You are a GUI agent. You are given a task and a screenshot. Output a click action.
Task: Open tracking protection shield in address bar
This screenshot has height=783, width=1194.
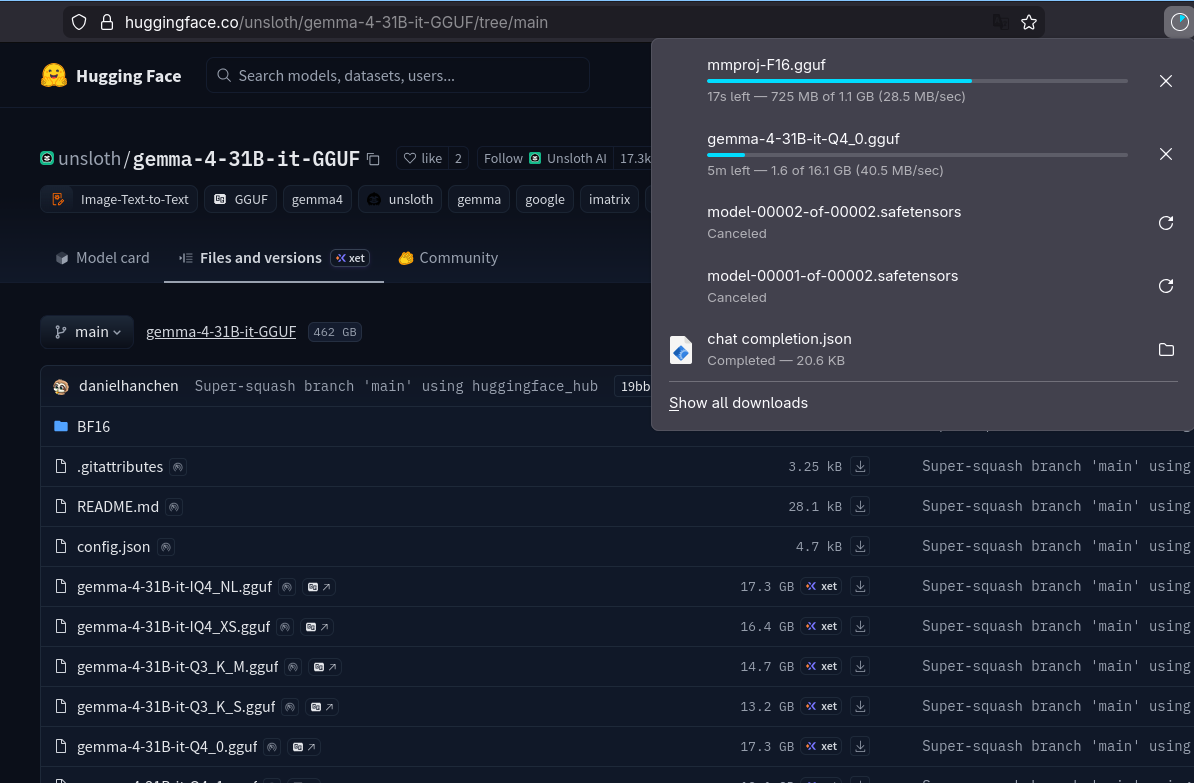[79, 22]
